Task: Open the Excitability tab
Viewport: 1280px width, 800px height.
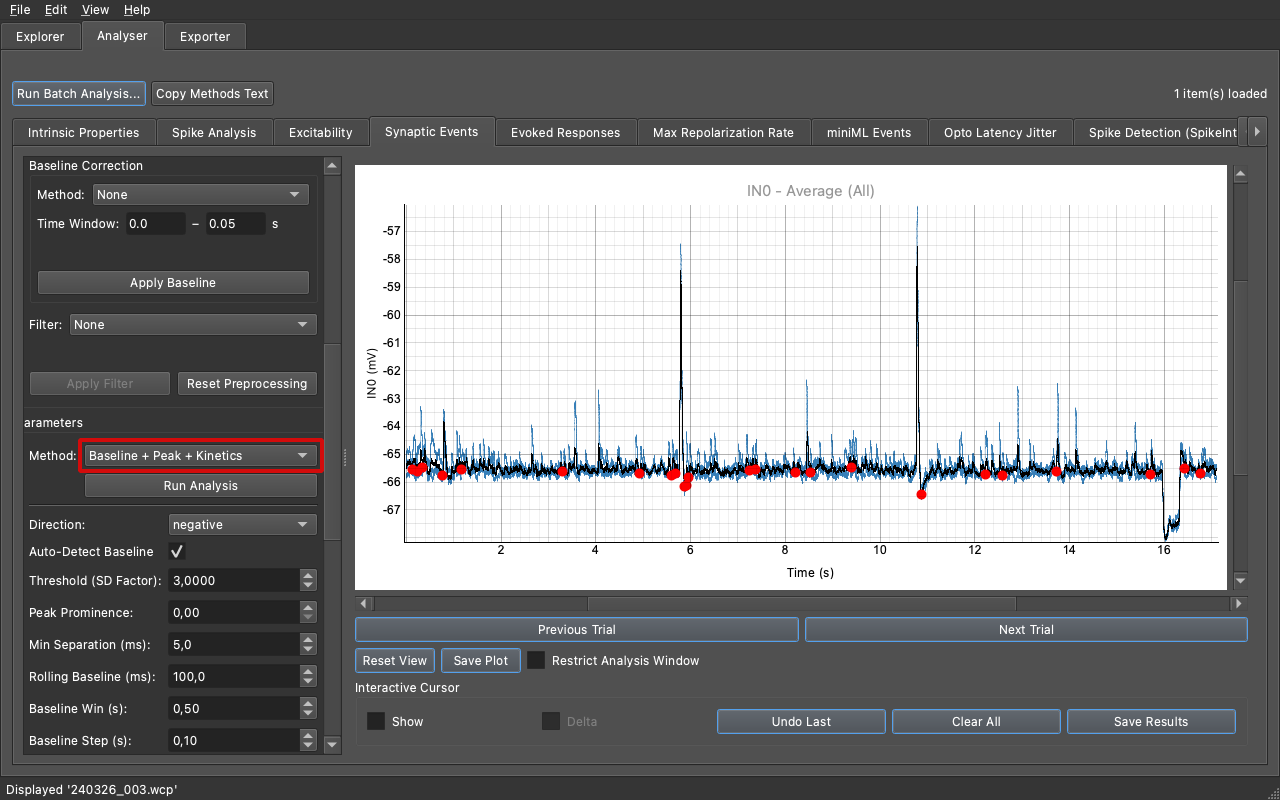Action: point(321,132)
